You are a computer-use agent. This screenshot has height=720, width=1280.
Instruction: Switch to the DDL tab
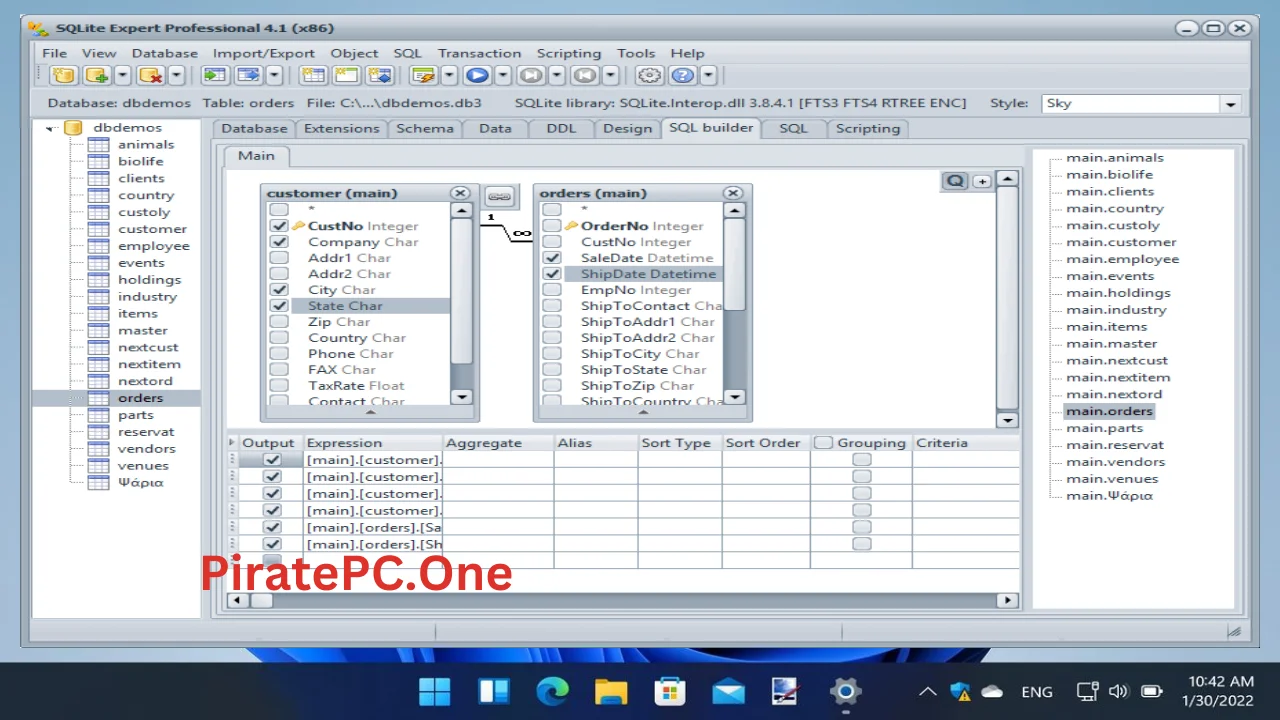[561, 128]
